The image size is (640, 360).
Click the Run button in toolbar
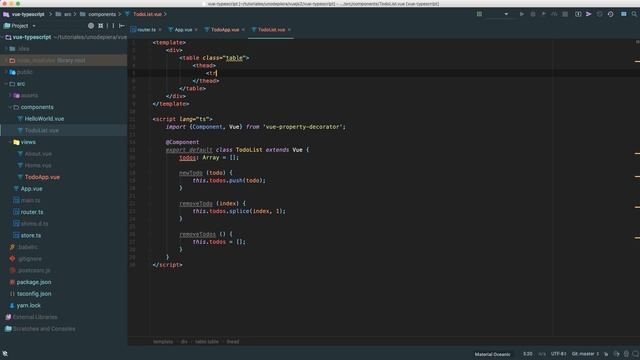[x=522, y=14]
